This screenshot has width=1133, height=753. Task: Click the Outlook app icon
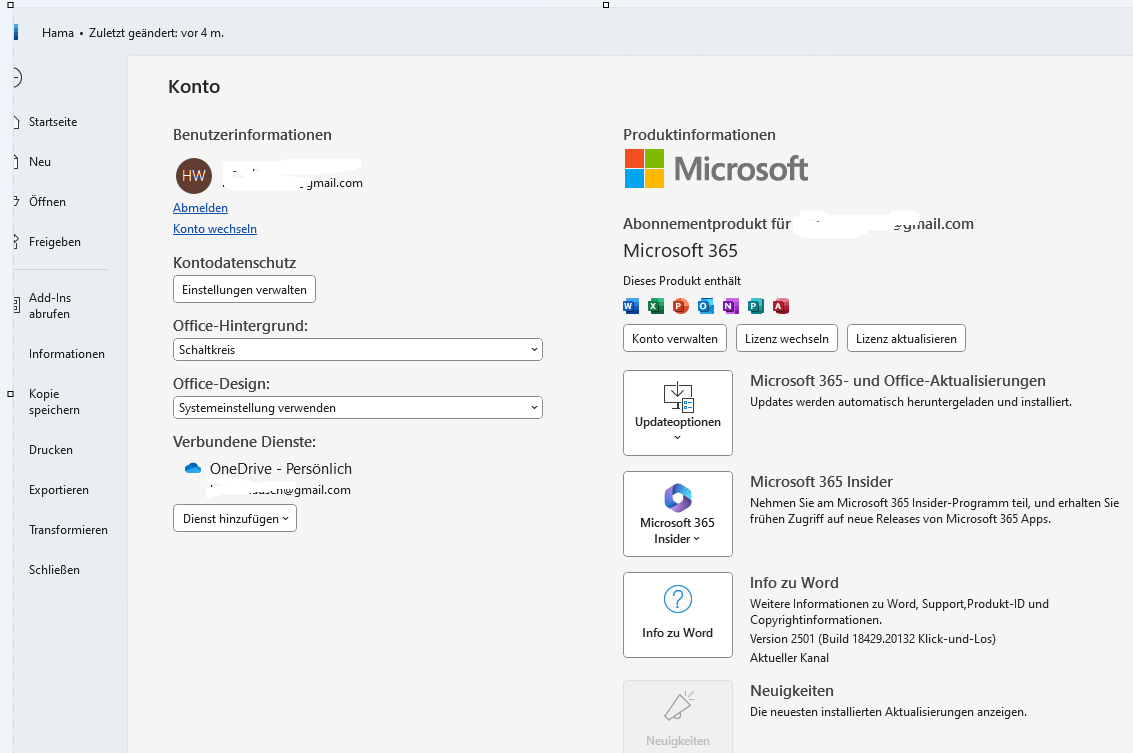(705, 306)
